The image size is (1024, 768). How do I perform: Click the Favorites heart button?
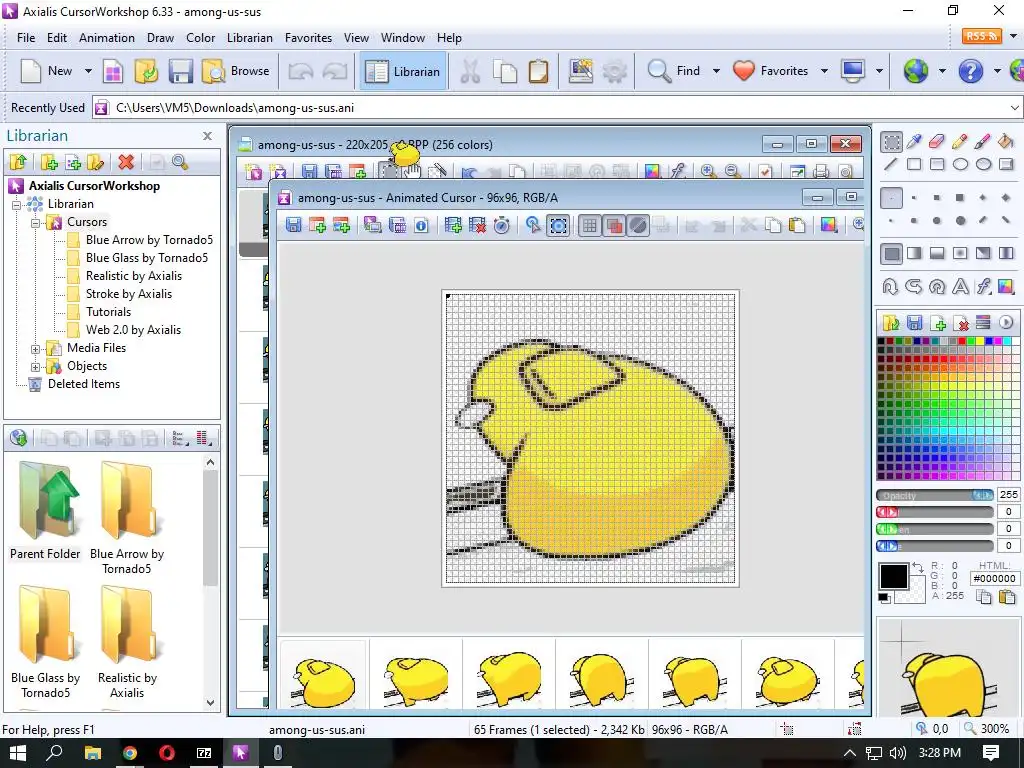771,71
